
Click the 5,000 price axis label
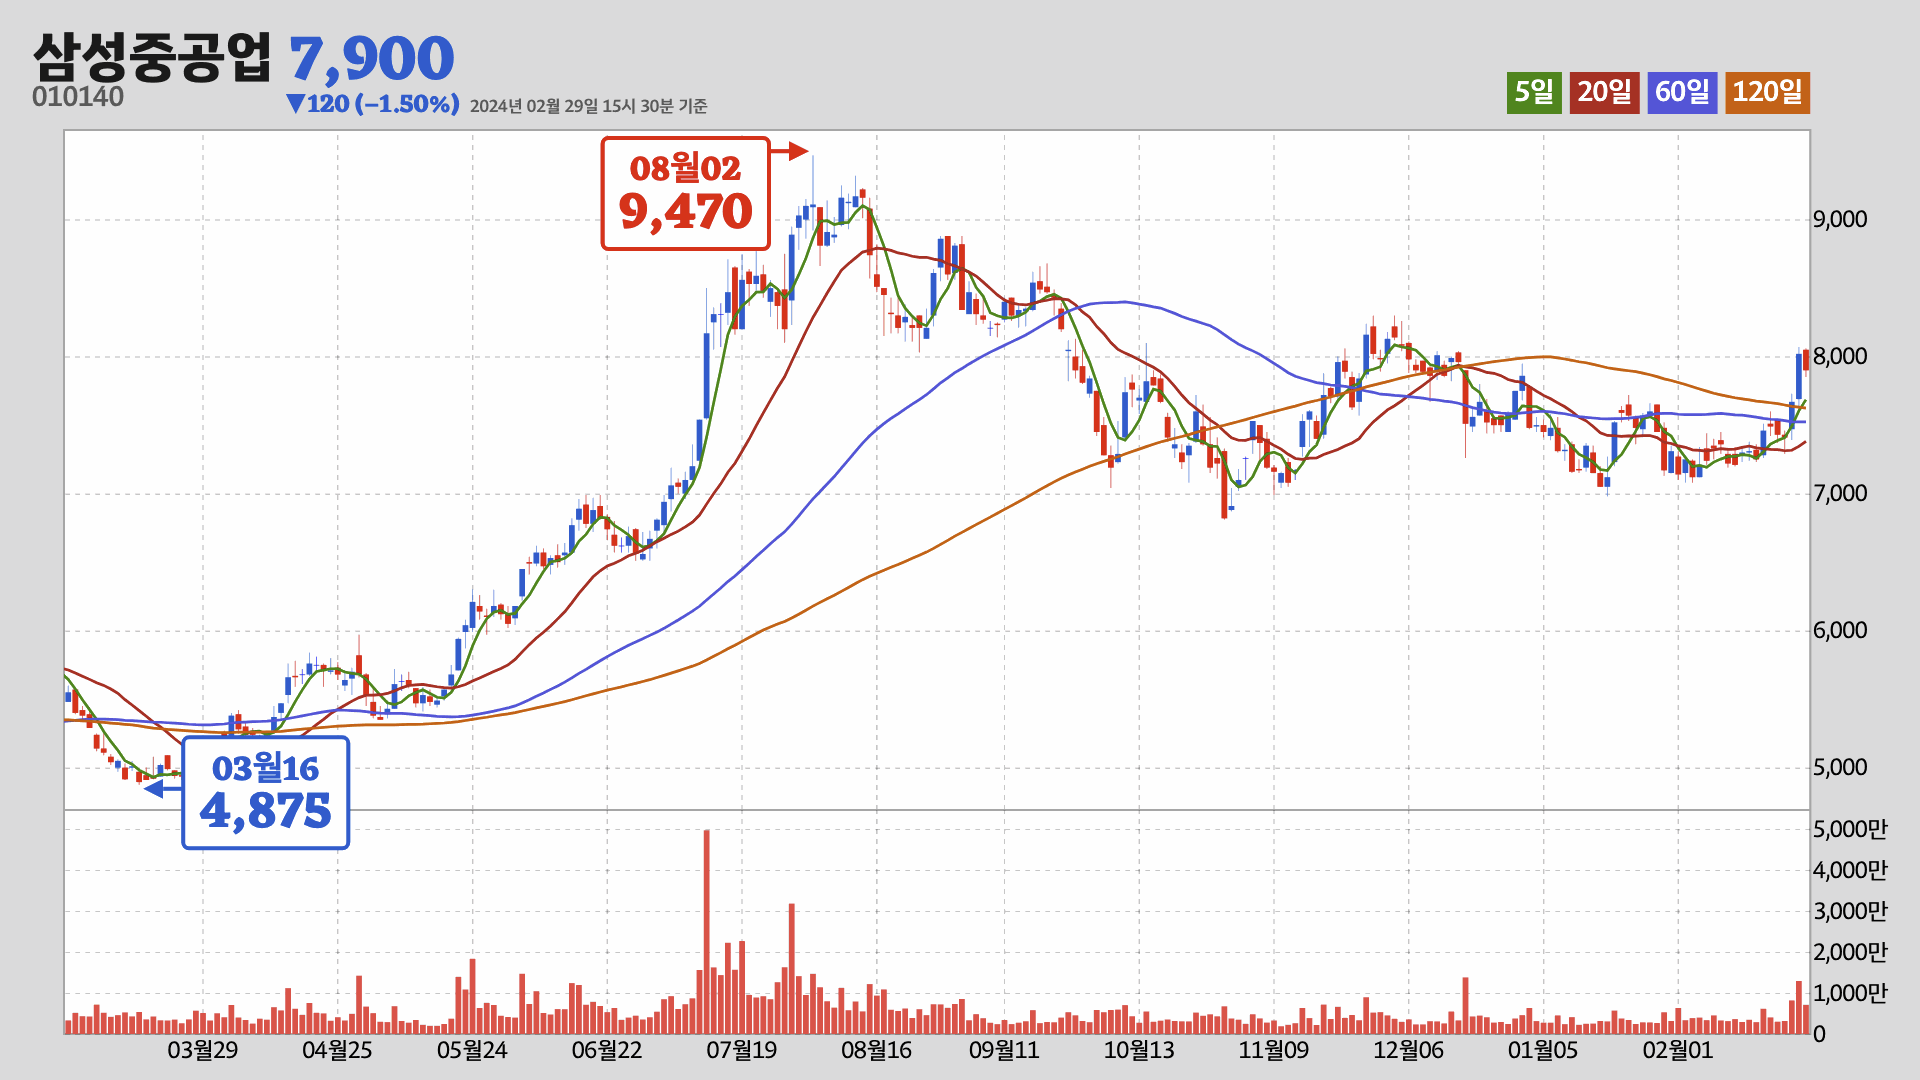[1840, 767]
